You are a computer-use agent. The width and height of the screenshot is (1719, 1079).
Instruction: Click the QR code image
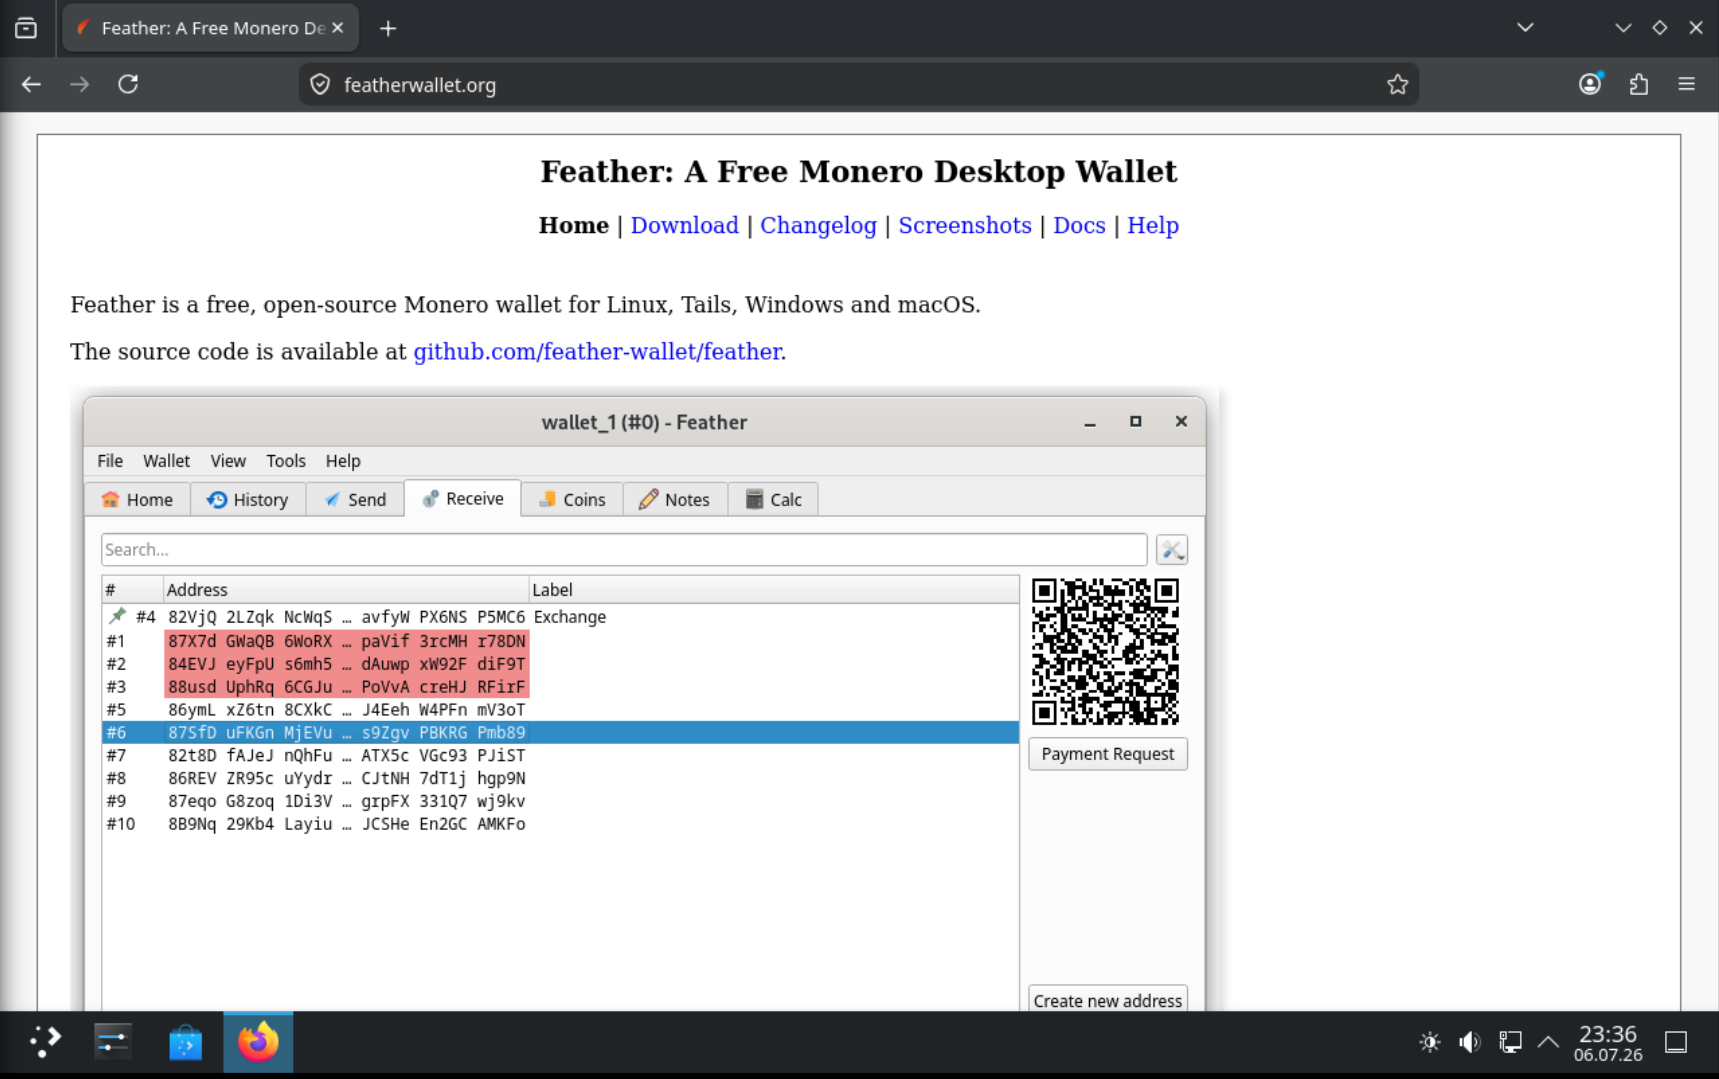point(1105,651)
